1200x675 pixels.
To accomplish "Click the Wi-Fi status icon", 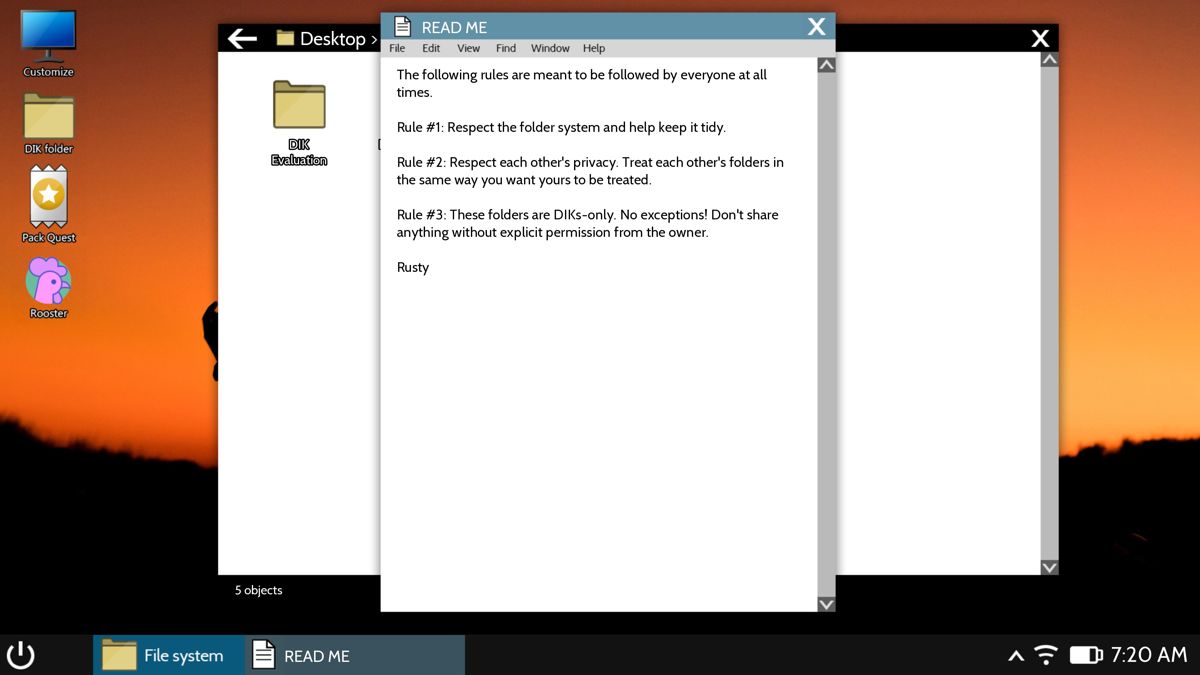I will coord(1046,655).
